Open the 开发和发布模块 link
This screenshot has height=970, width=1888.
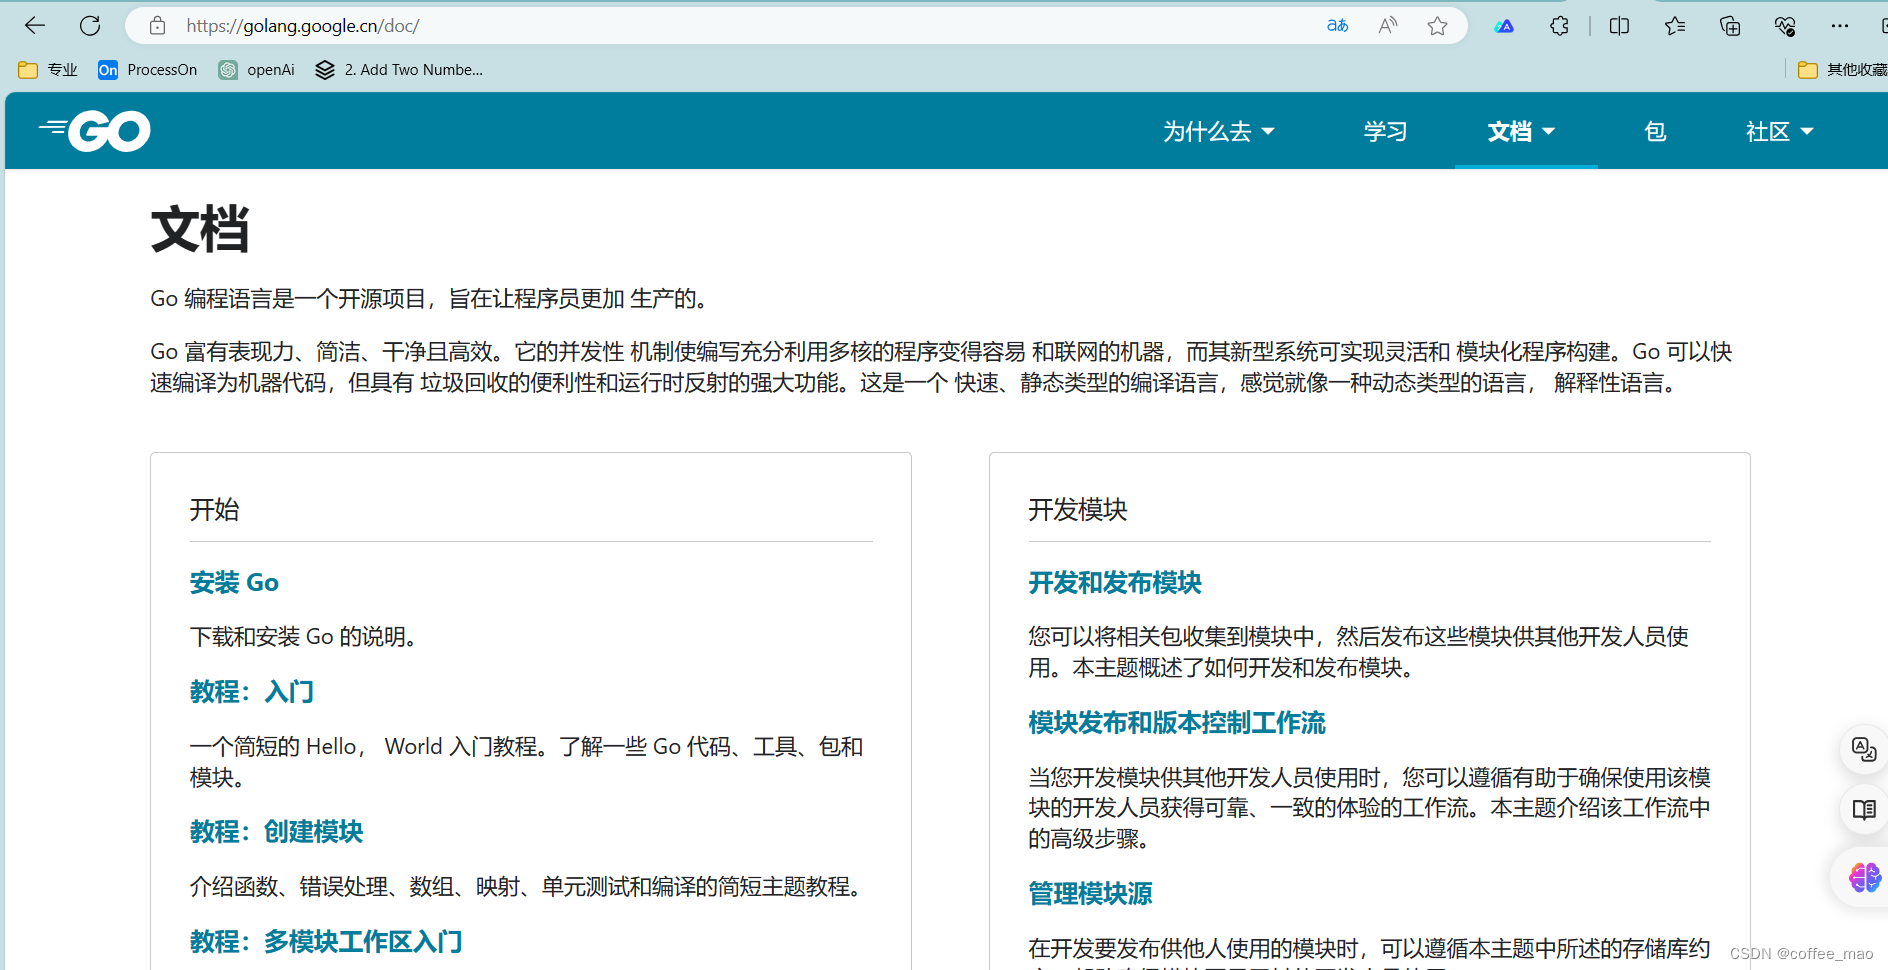tap(1115, 583)
